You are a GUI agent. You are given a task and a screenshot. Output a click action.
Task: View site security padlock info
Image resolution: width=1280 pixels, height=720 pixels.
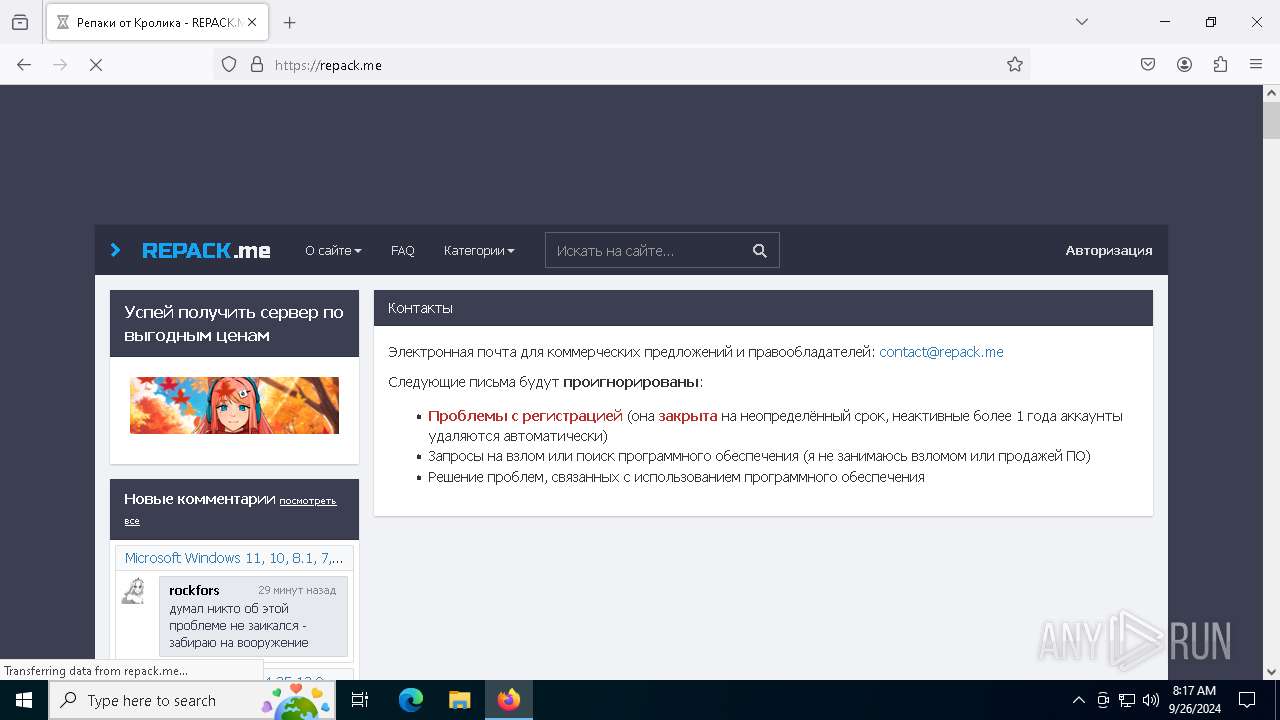tap(257, 64)
